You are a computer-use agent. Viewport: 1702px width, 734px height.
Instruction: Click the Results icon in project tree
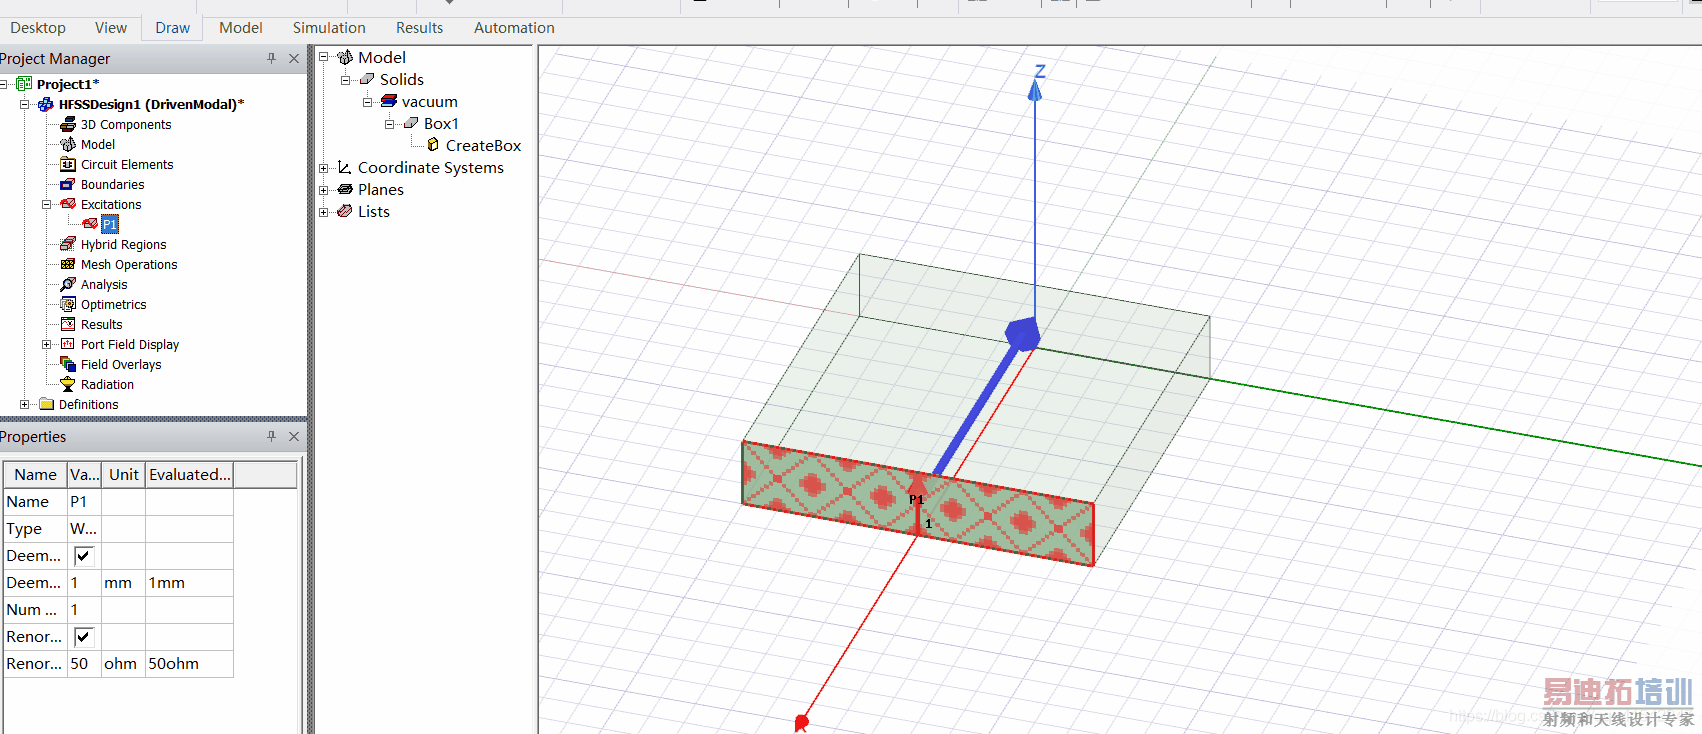pyautogui.click(x=68, y=324)
